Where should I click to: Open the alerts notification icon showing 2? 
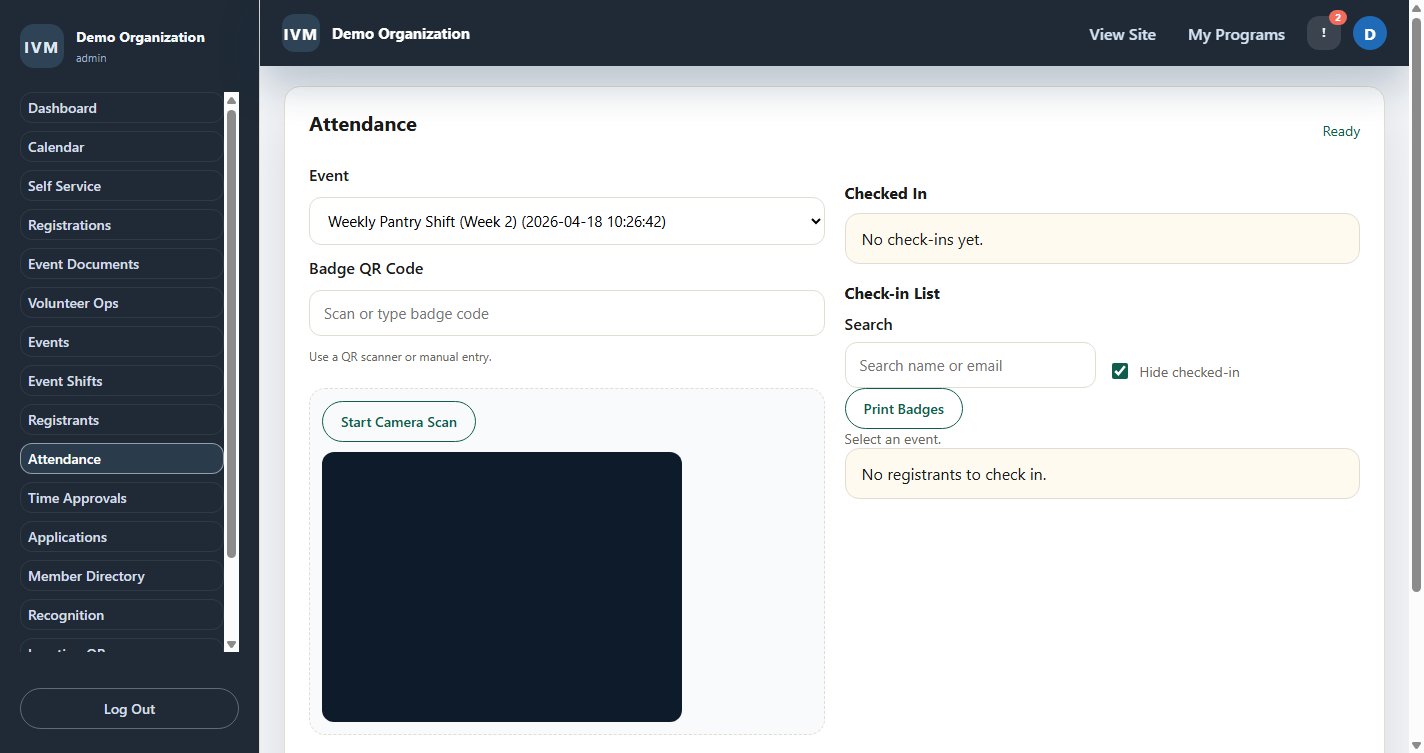coord(1323,32)
